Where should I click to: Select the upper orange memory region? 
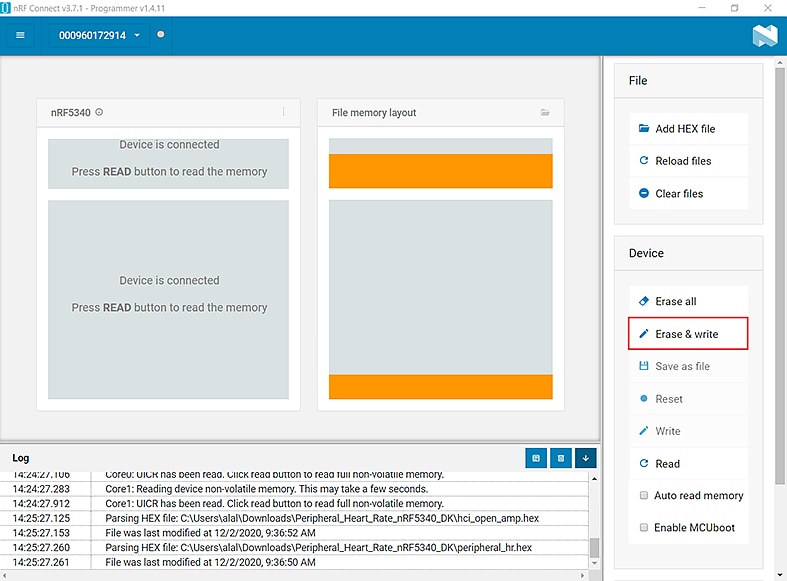pyautogui.click(x=441, y=171)
